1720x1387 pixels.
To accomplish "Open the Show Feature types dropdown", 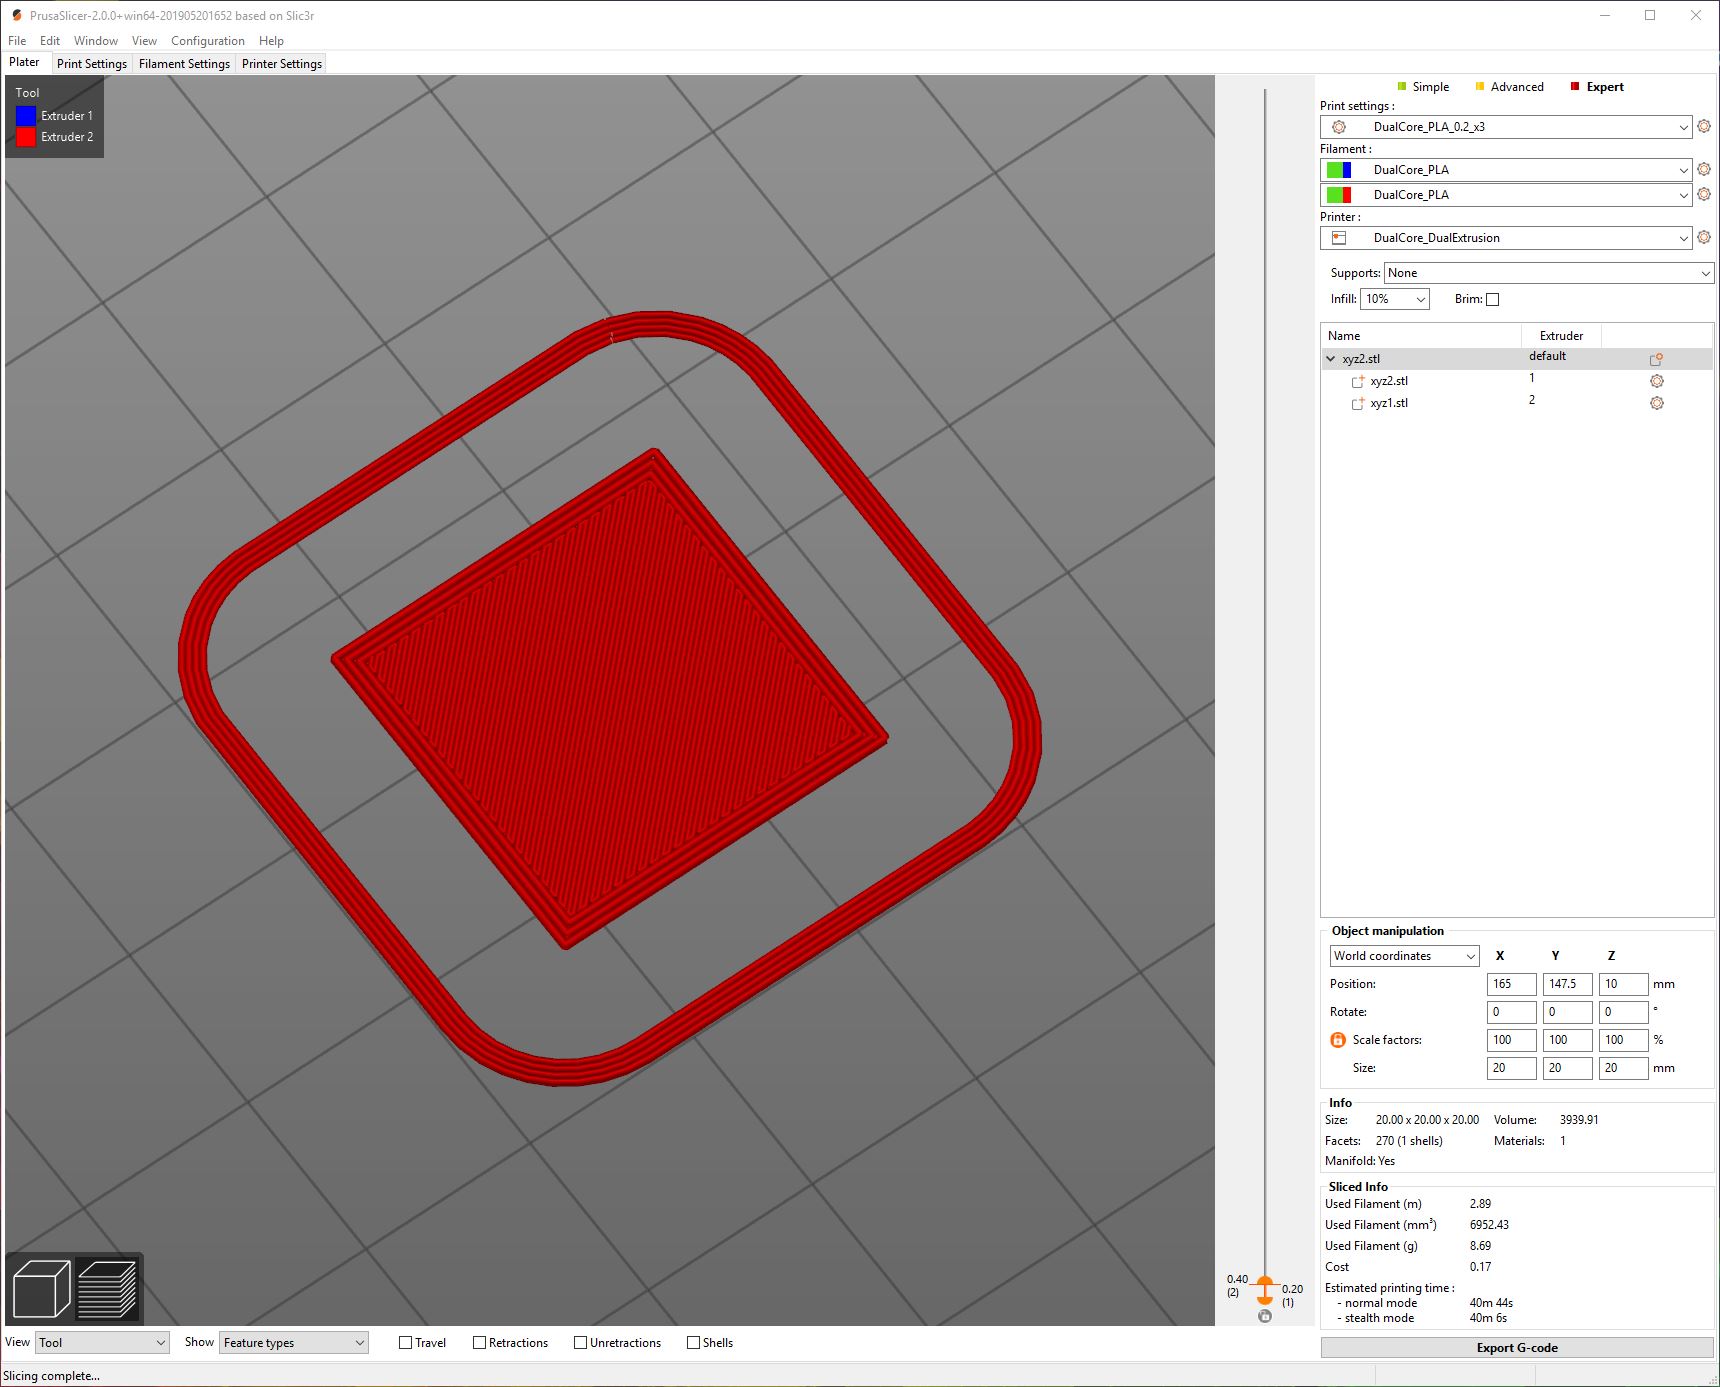I will [294, 1343].
